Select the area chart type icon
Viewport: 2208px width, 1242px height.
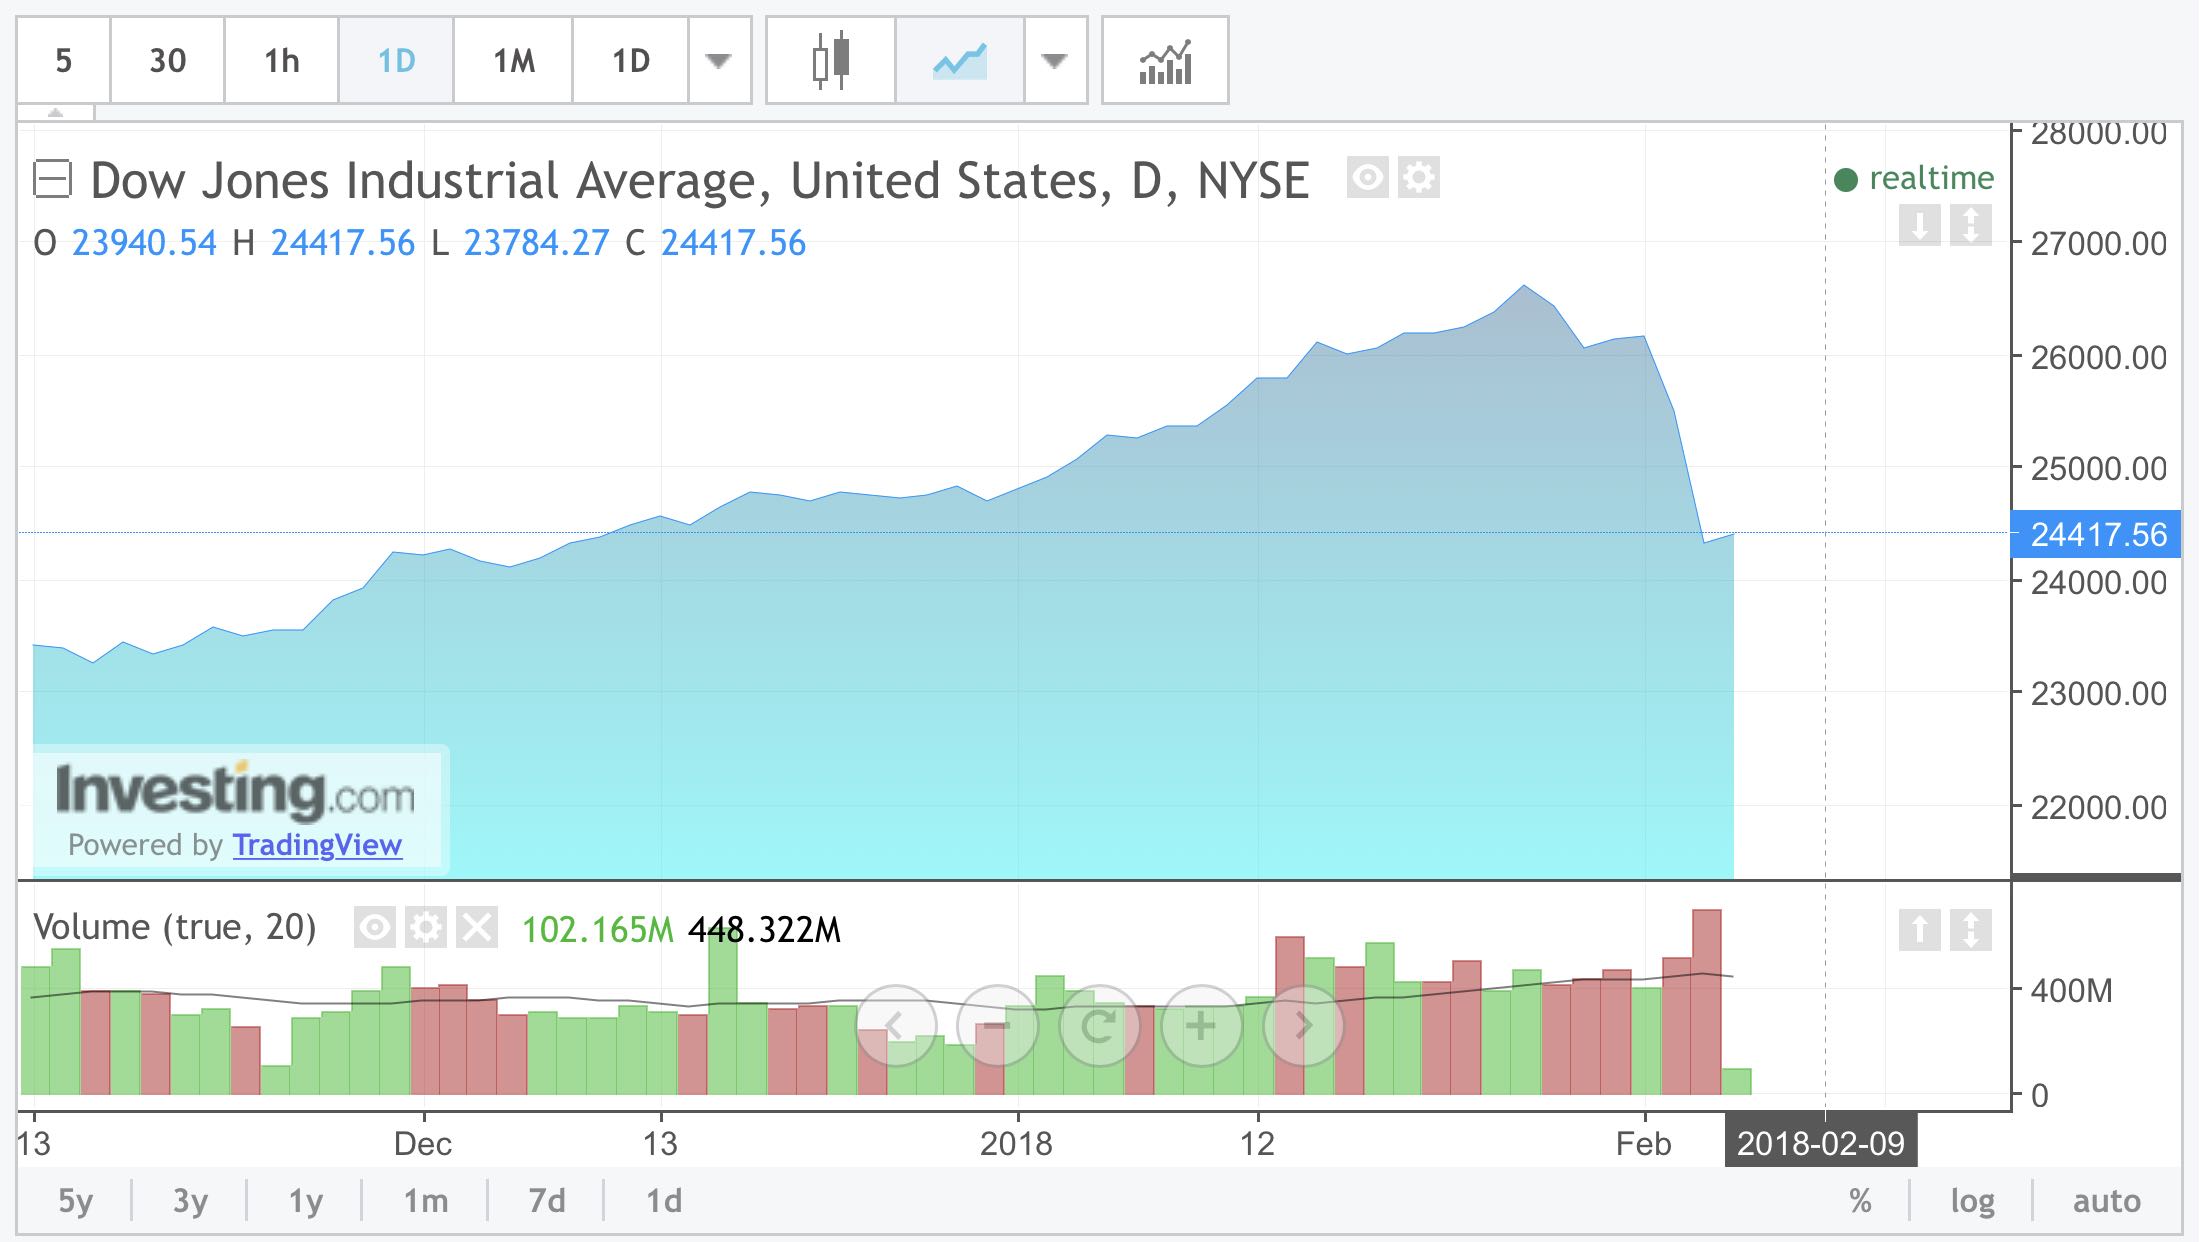959,60
